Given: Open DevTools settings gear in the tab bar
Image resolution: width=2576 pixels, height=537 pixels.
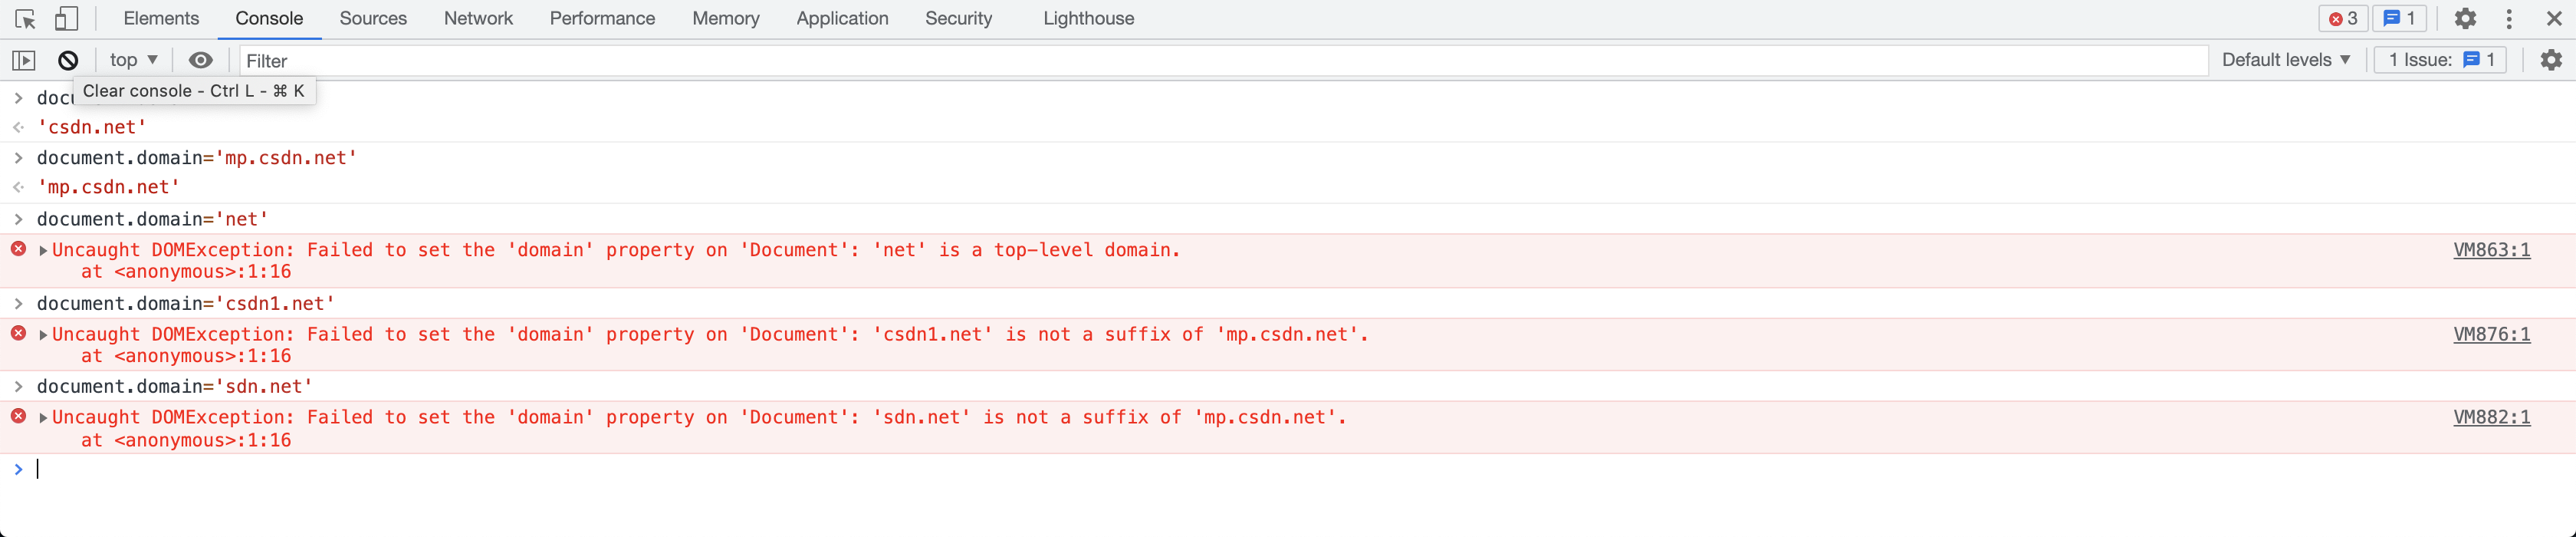Looking at the screenshot, I should (x=2465, y=19).
